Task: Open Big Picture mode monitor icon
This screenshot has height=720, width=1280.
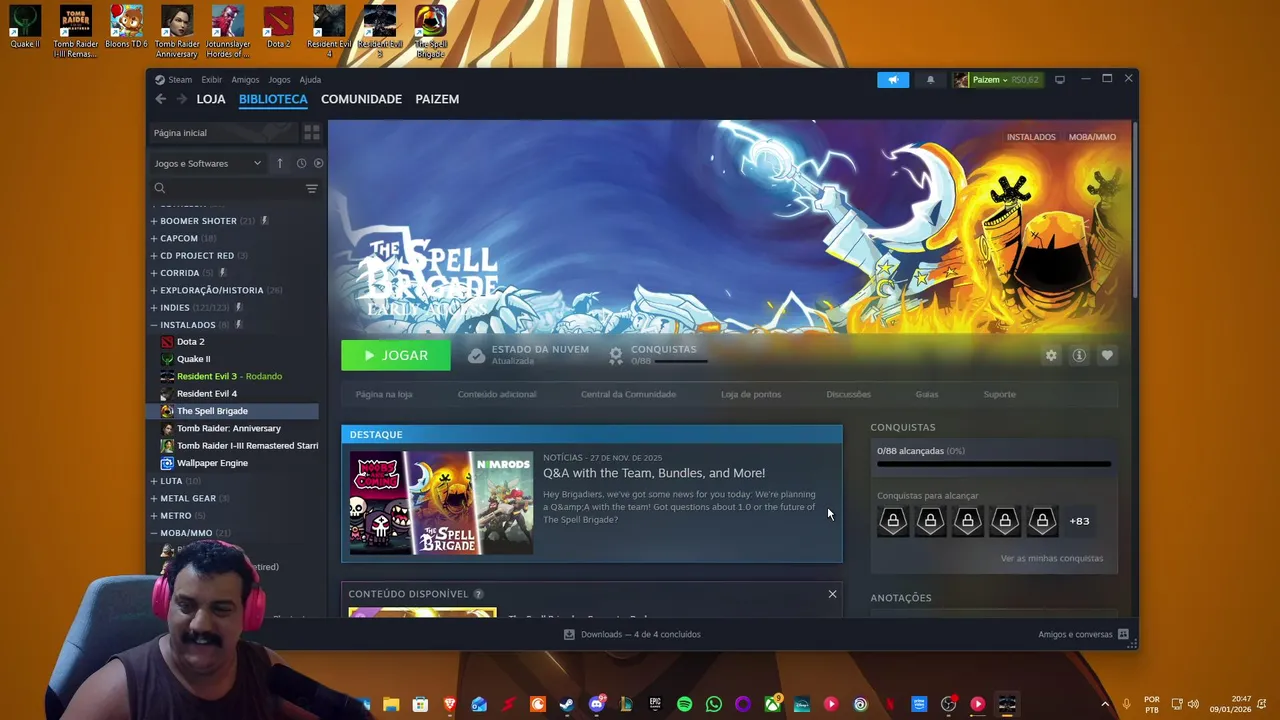Action: click(1060, 80)
